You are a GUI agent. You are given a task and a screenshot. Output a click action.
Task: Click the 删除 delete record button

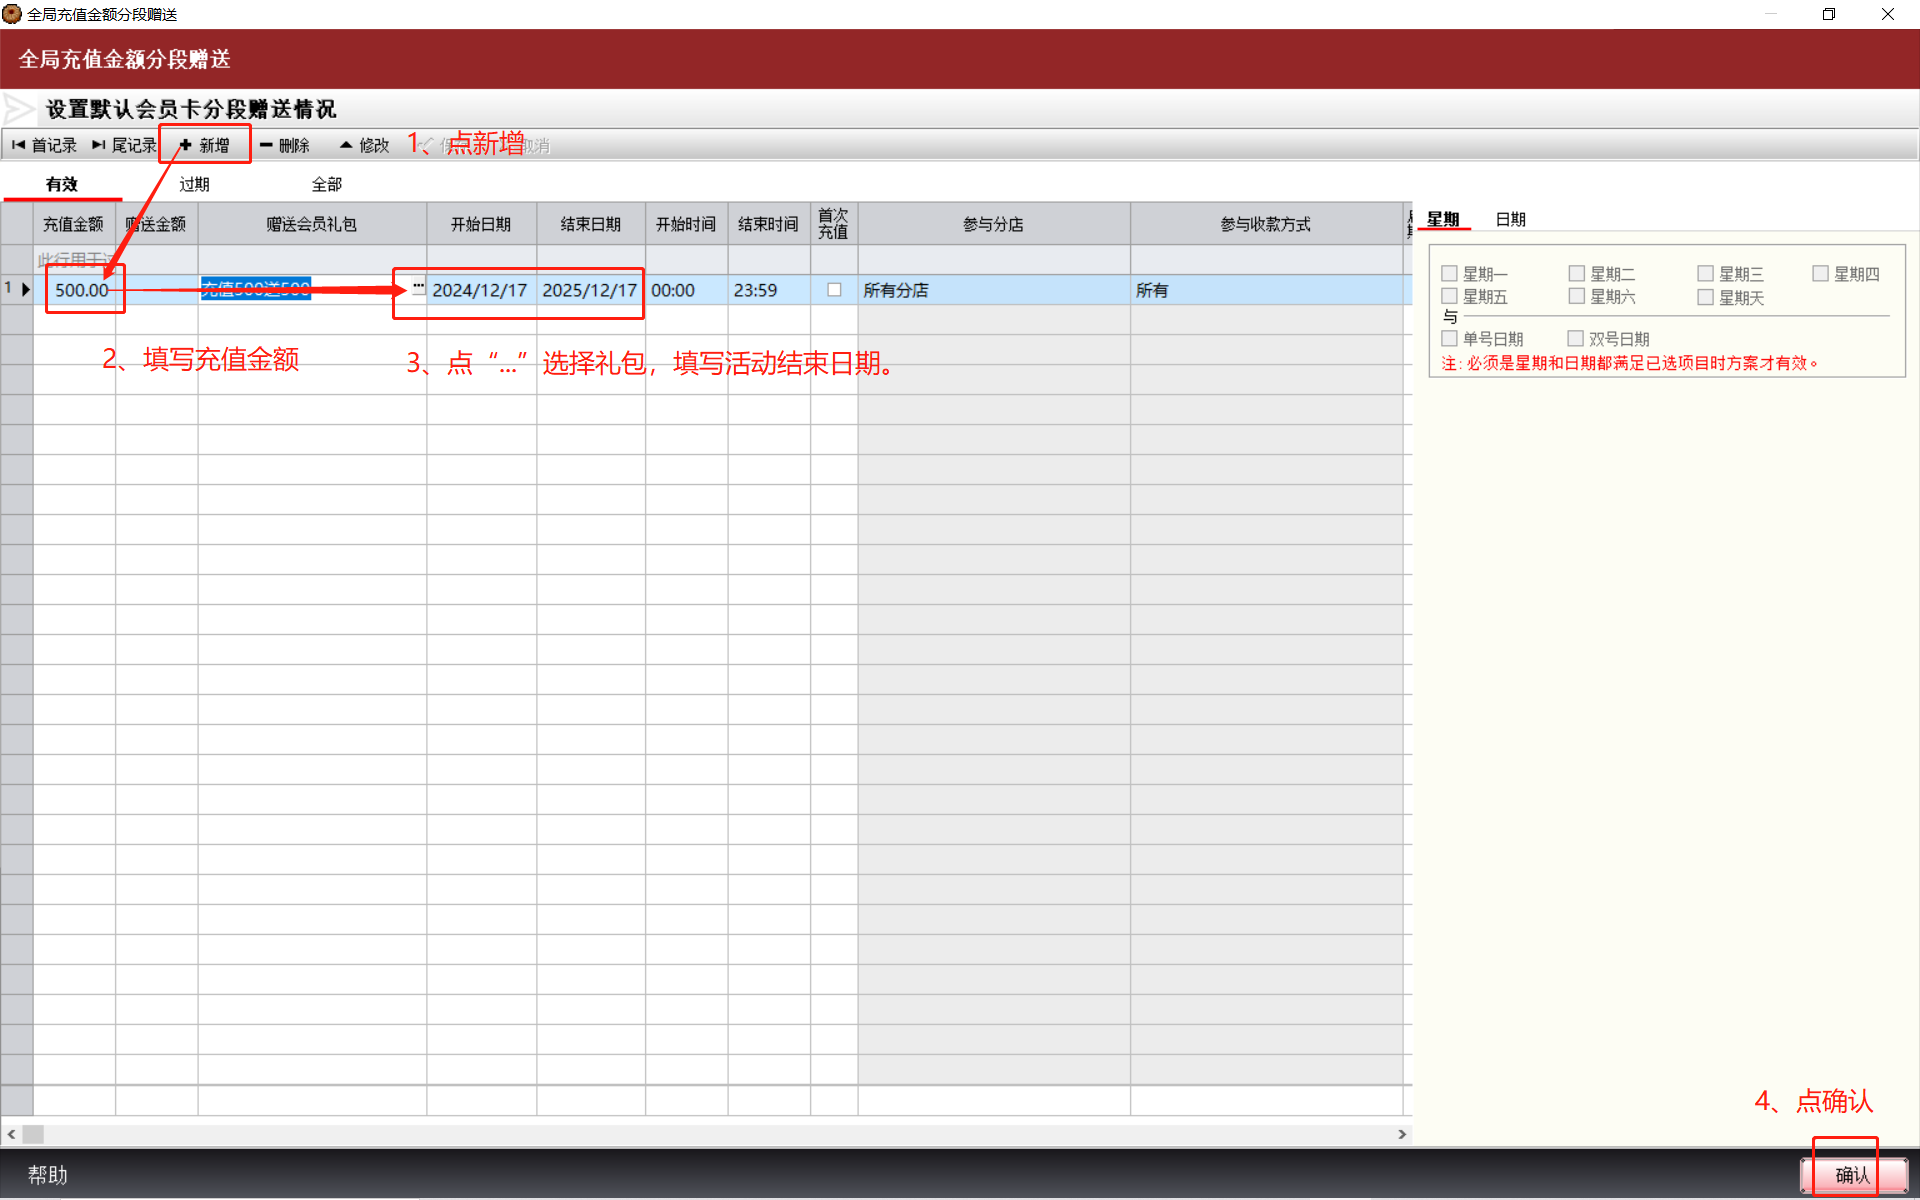[285, 145]
